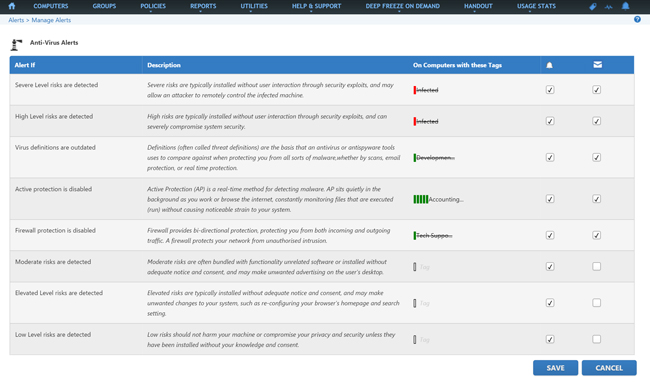This screenshot has height=391, width=650.
Task: Toggle bell notification for Moderate risks
Action: pos(550,267)
